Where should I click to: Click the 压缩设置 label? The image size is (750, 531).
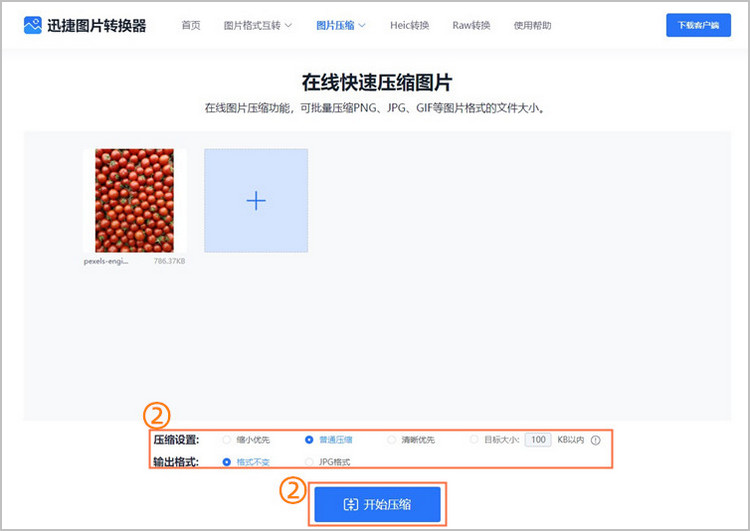pos(176,440)
